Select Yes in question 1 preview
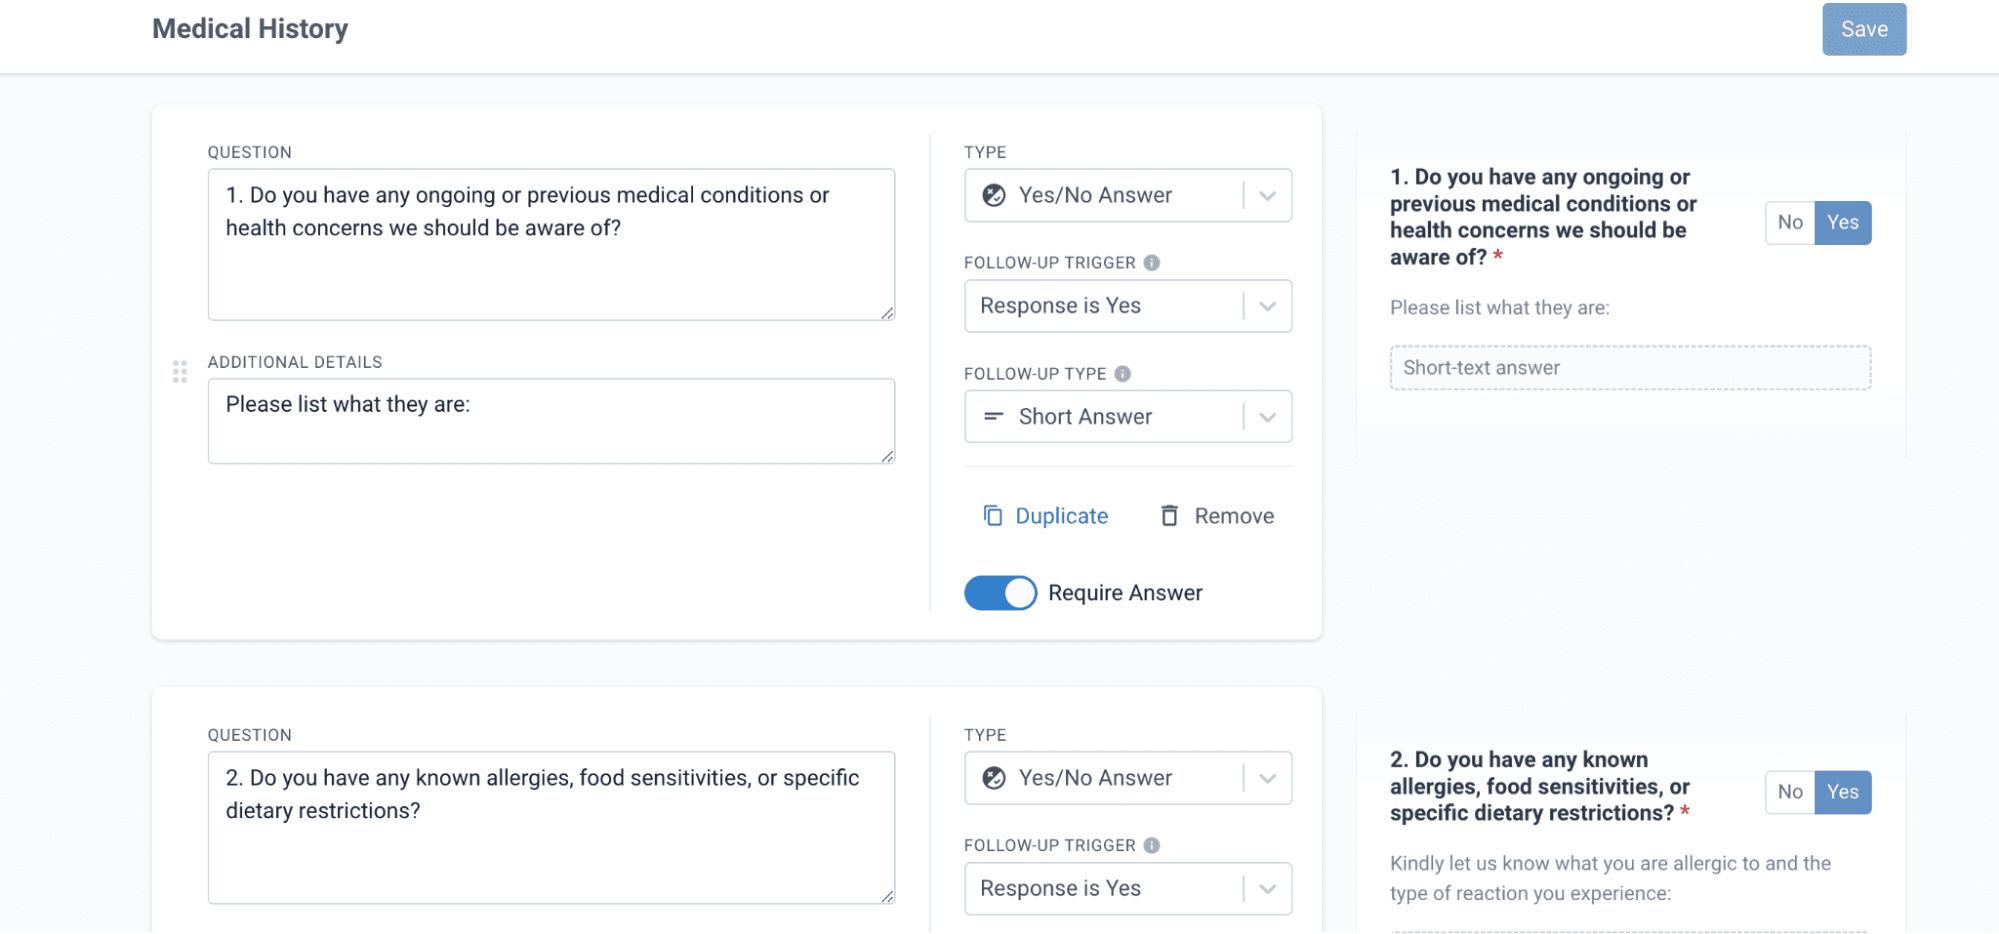Viewport: 1999px width, 934px height. tap(1843, 223)
